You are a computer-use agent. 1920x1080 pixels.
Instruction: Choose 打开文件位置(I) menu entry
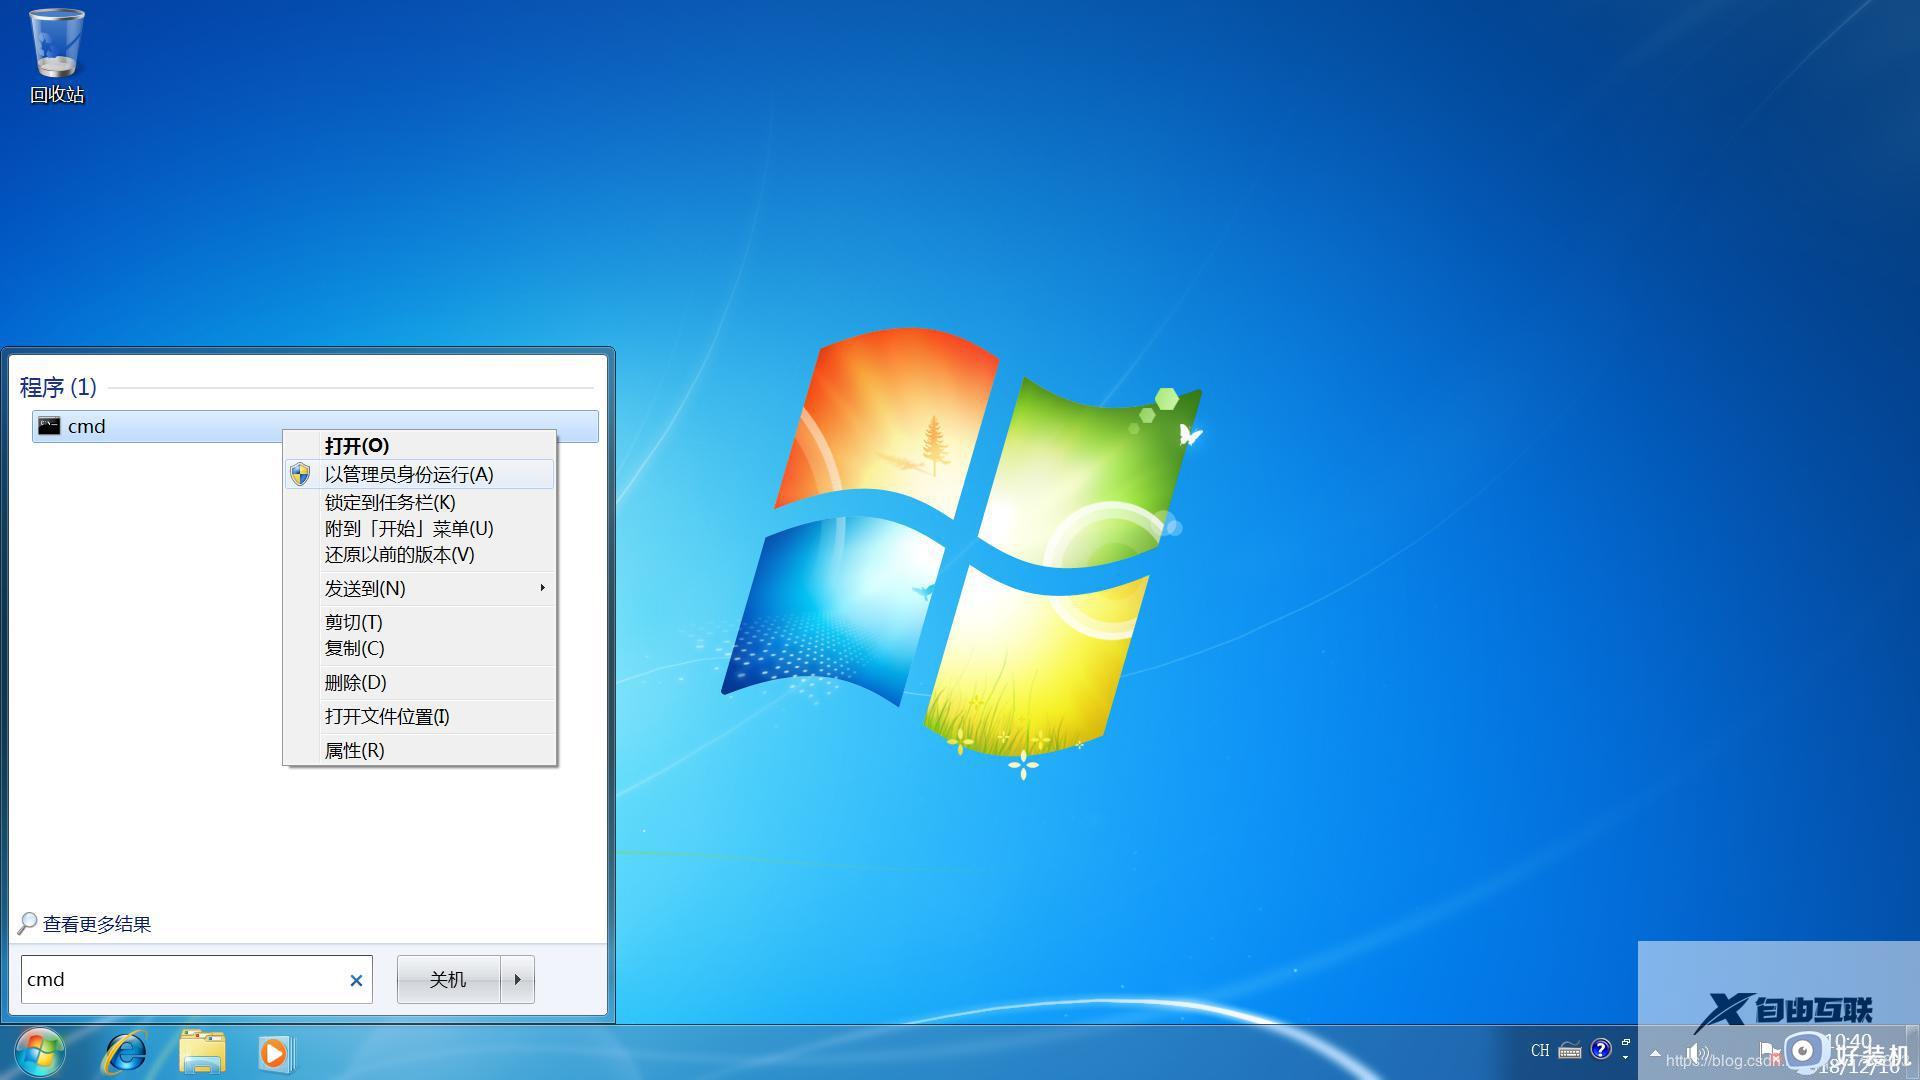419,716
